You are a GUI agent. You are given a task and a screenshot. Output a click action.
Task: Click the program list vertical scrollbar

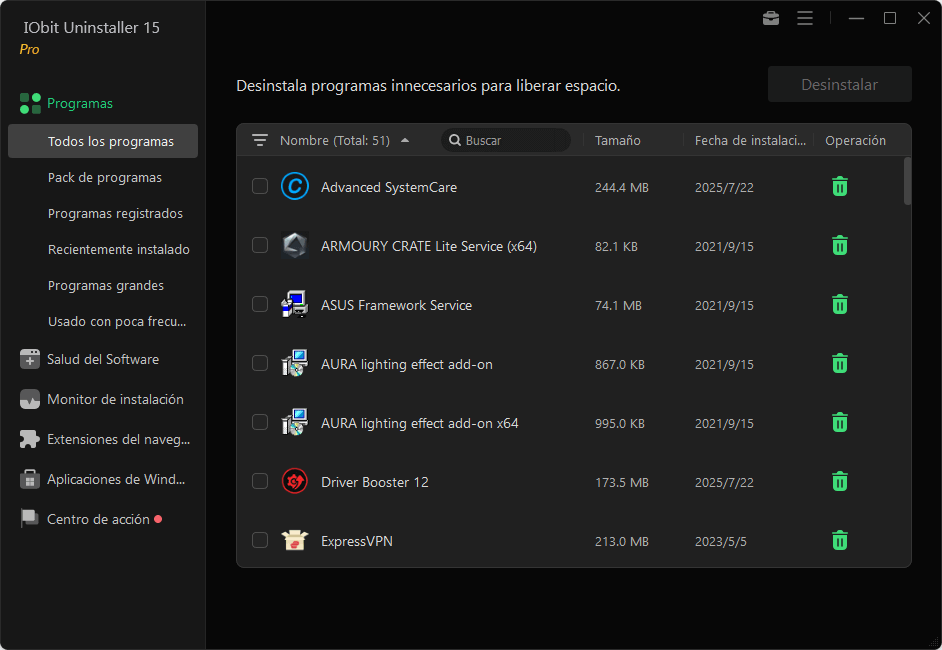click(907, 181)
